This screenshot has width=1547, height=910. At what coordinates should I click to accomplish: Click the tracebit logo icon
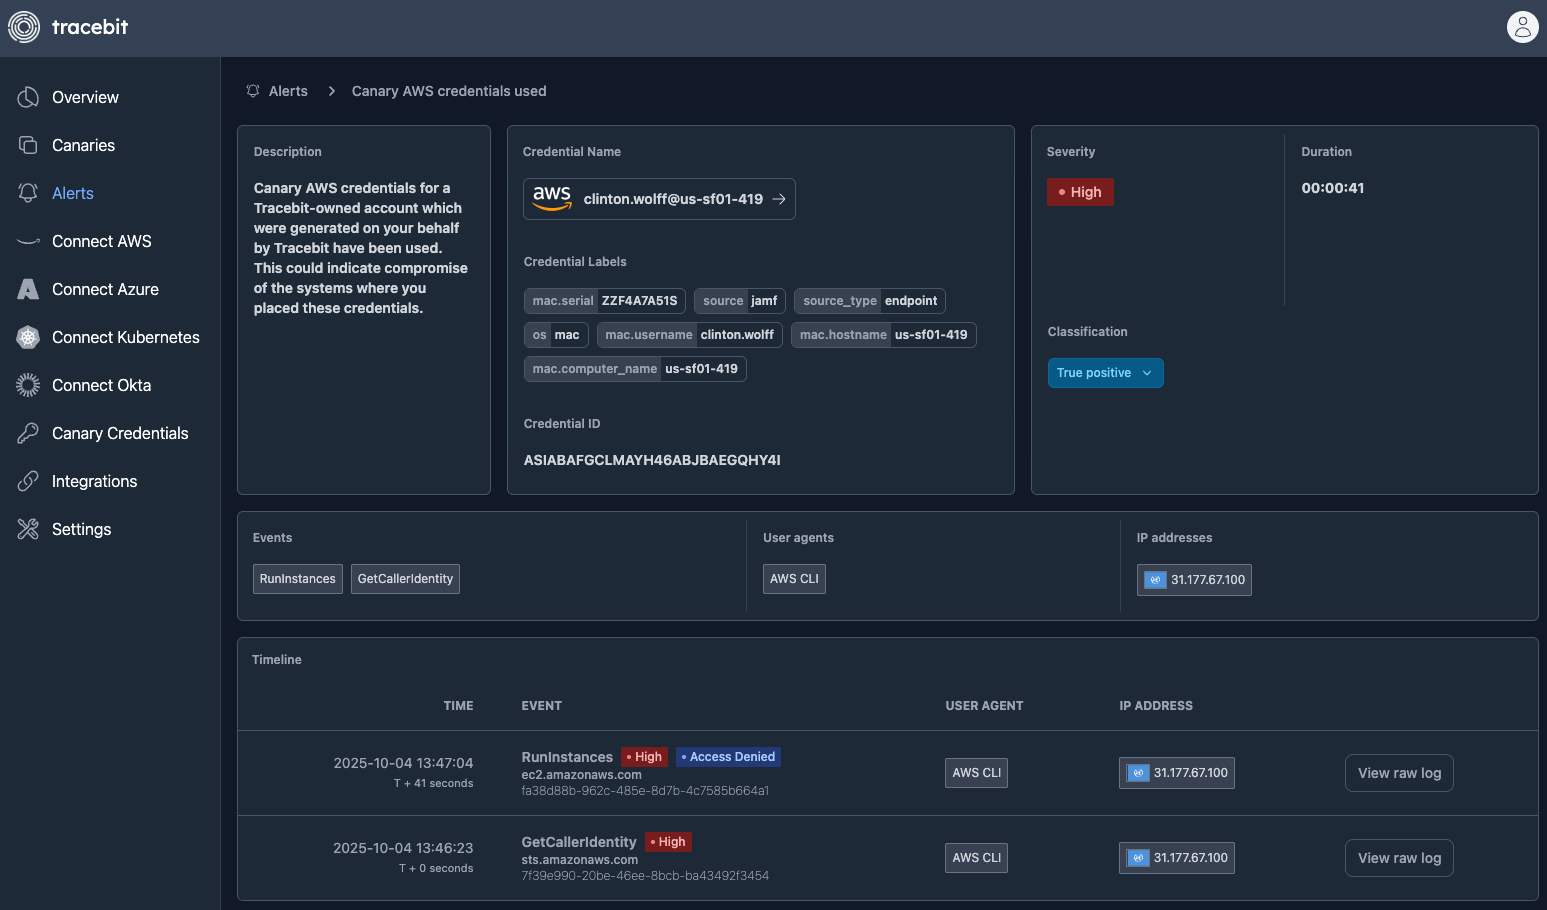[24, 27]
